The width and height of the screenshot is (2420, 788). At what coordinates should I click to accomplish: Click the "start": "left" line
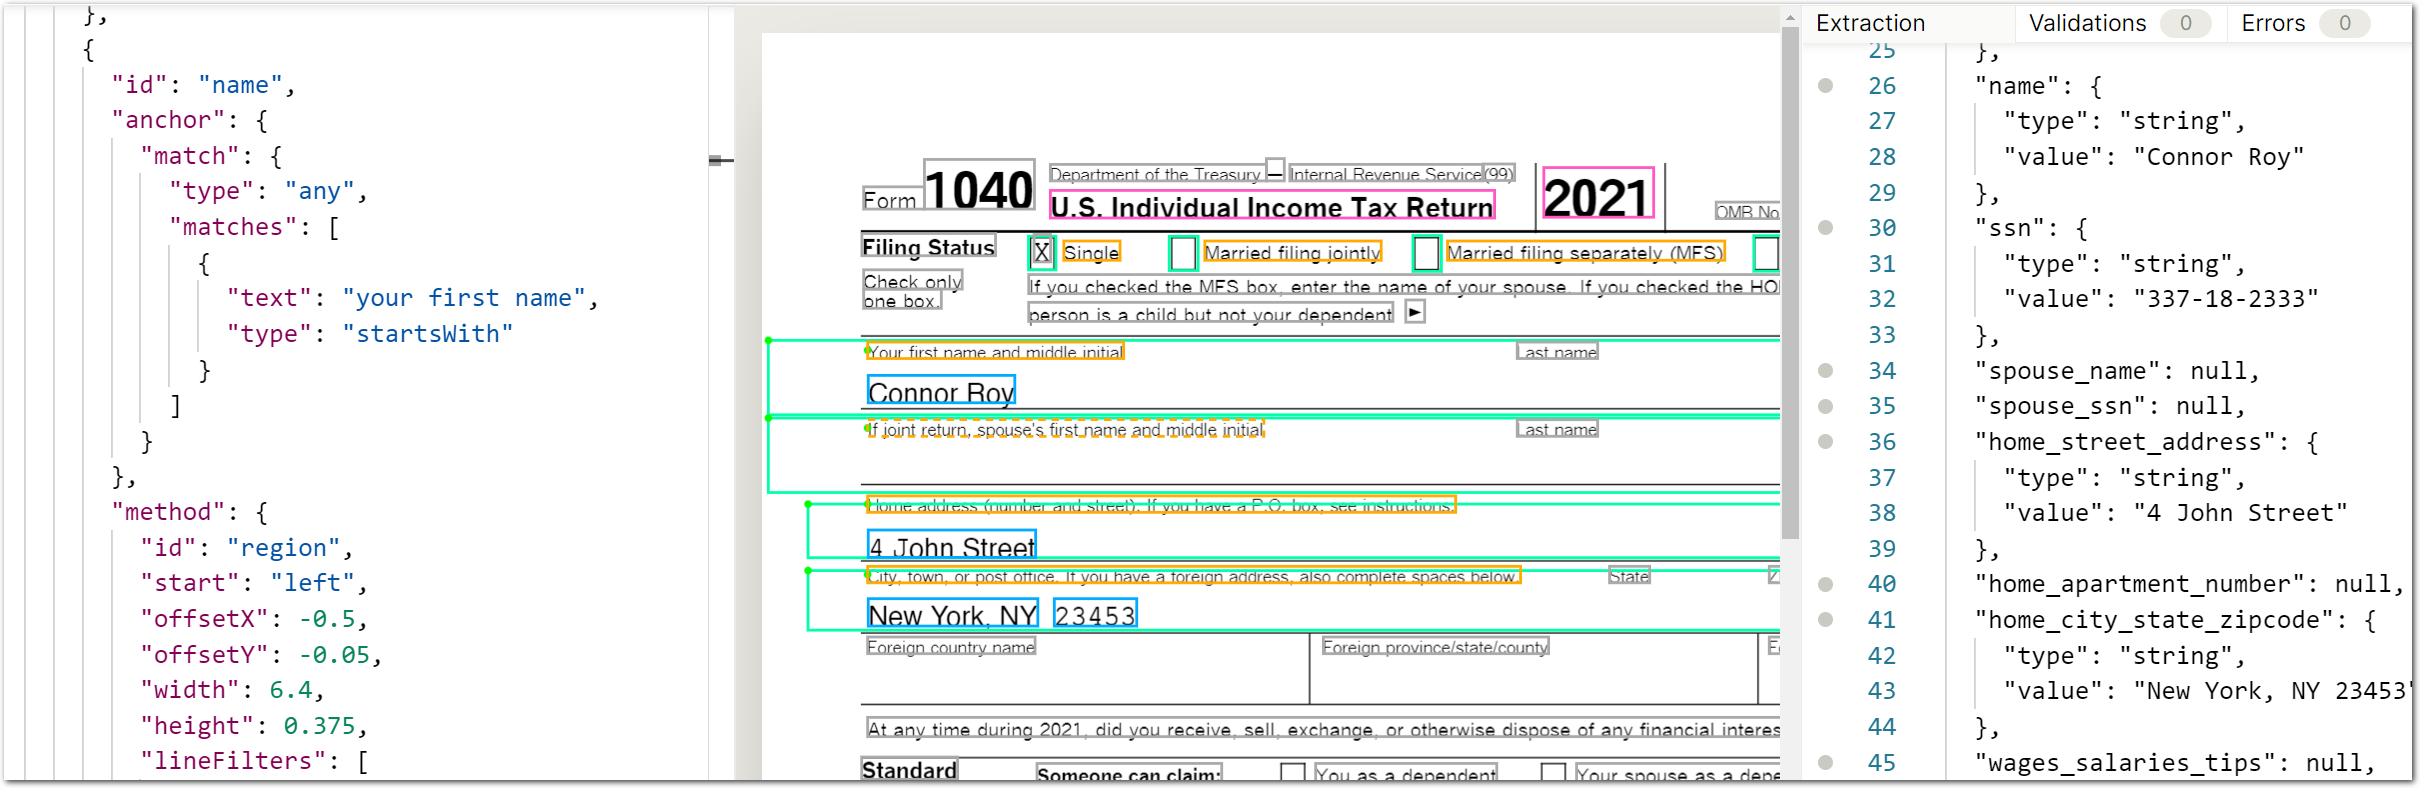[254, 583]
